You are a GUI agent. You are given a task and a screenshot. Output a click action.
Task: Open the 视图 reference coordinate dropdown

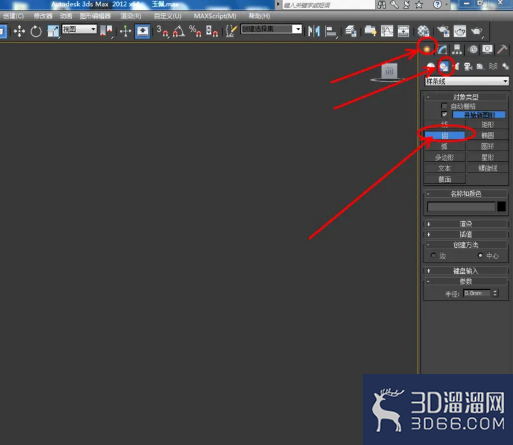tap(79, 29)
